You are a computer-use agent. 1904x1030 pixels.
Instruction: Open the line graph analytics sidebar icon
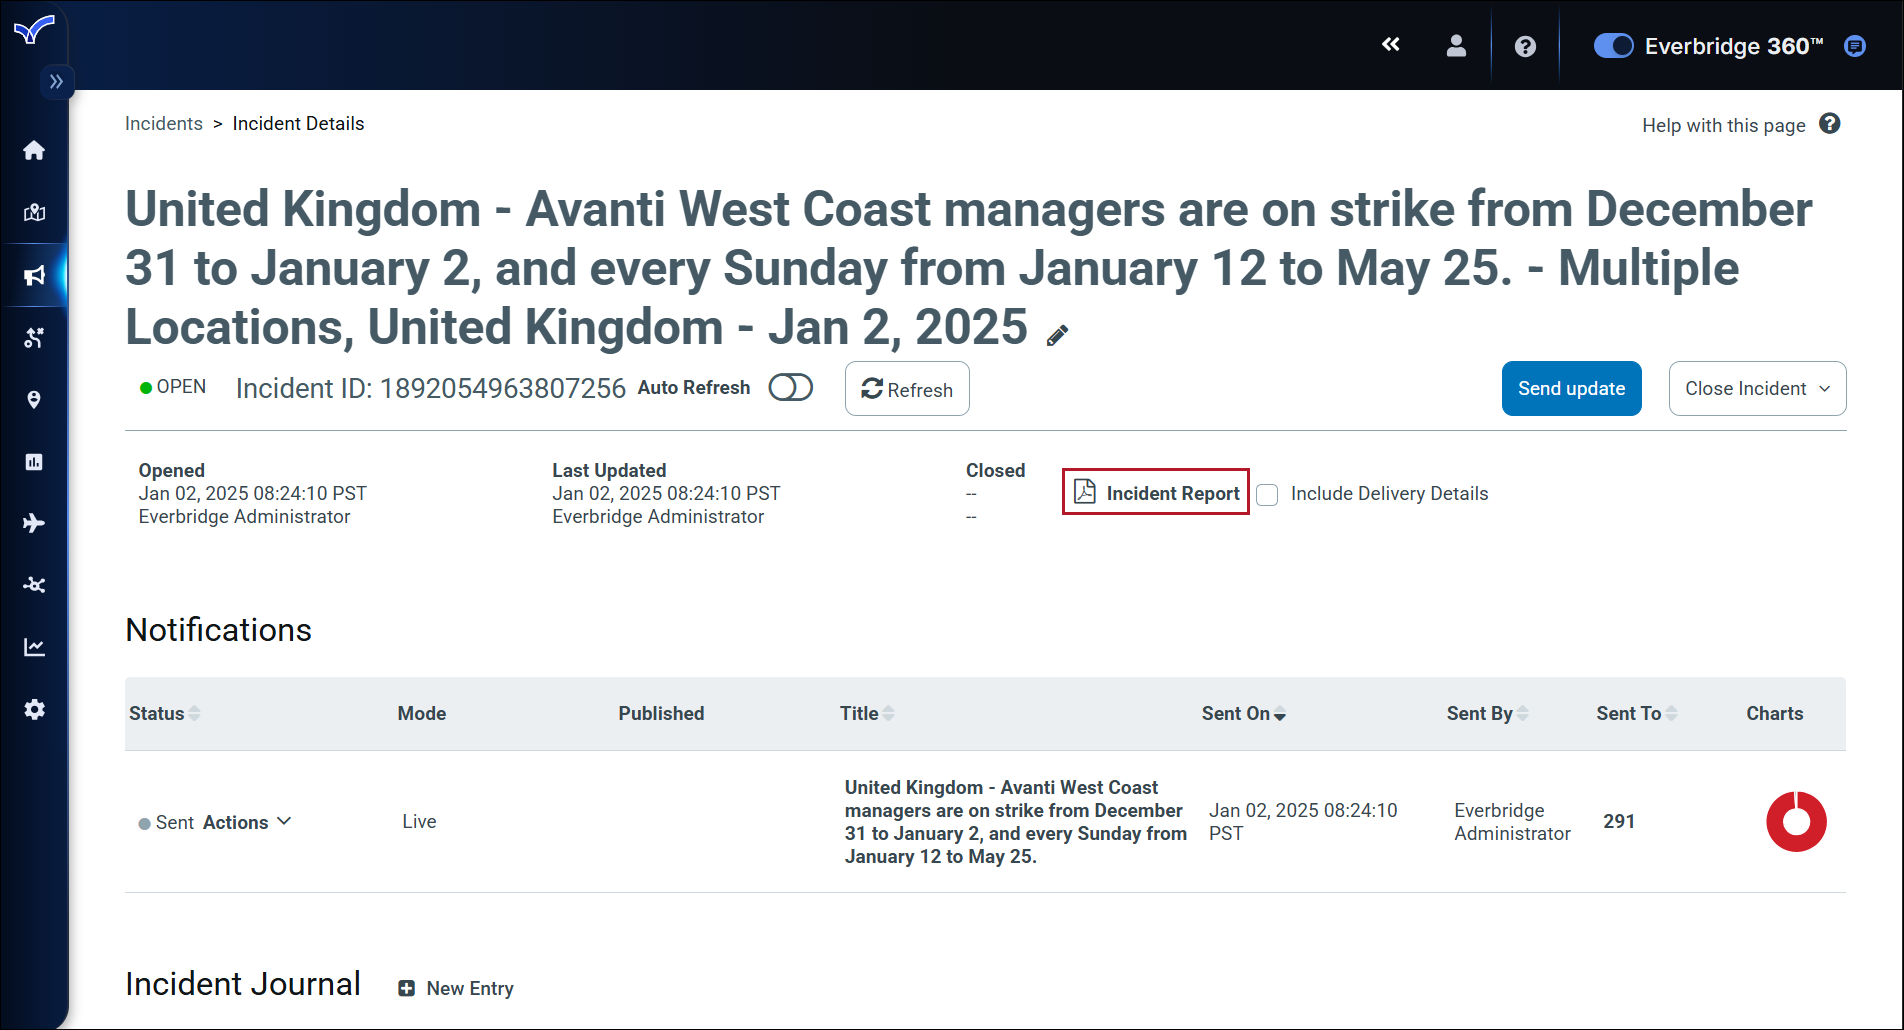[x=34, y=647]
